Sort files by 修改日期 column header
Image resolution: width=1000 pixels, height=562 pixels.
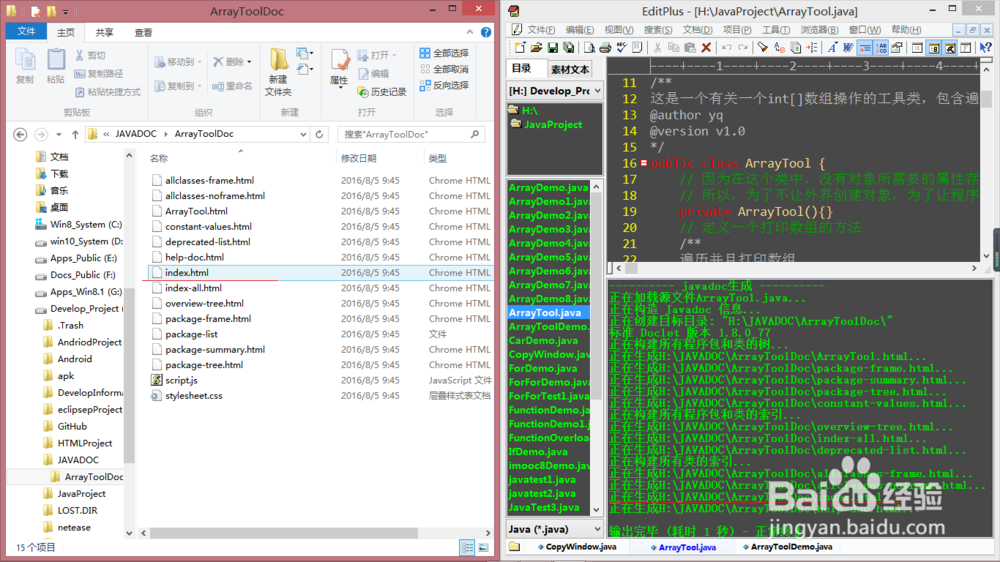pos(358,158)
